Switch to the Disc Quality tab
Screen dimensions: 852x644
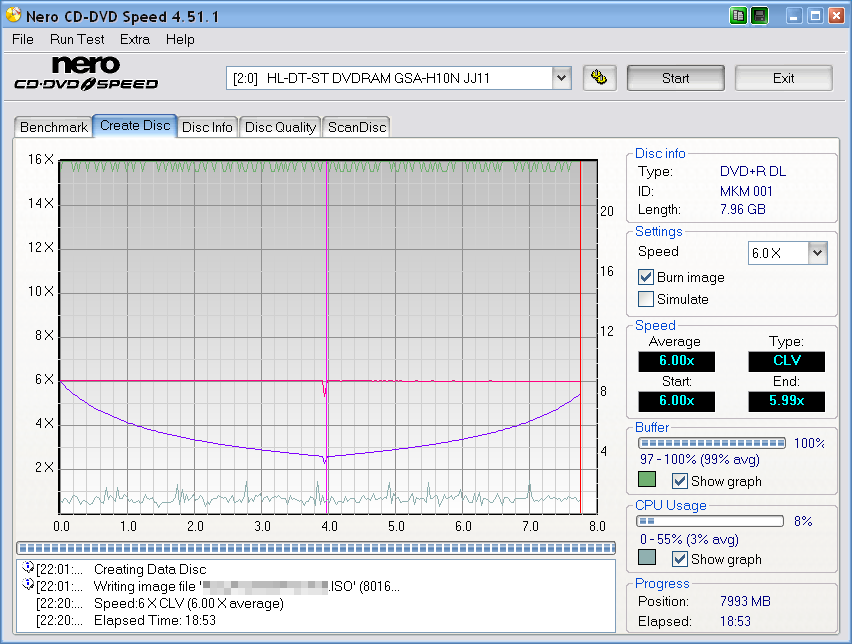(280, 127)
